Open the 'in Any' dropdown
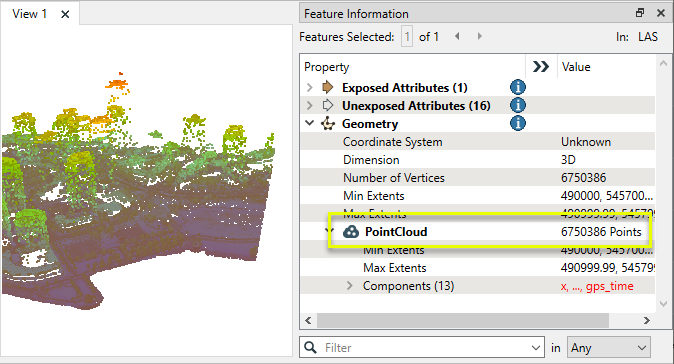Viewport: 674px width, 364px height. (608, 348)
